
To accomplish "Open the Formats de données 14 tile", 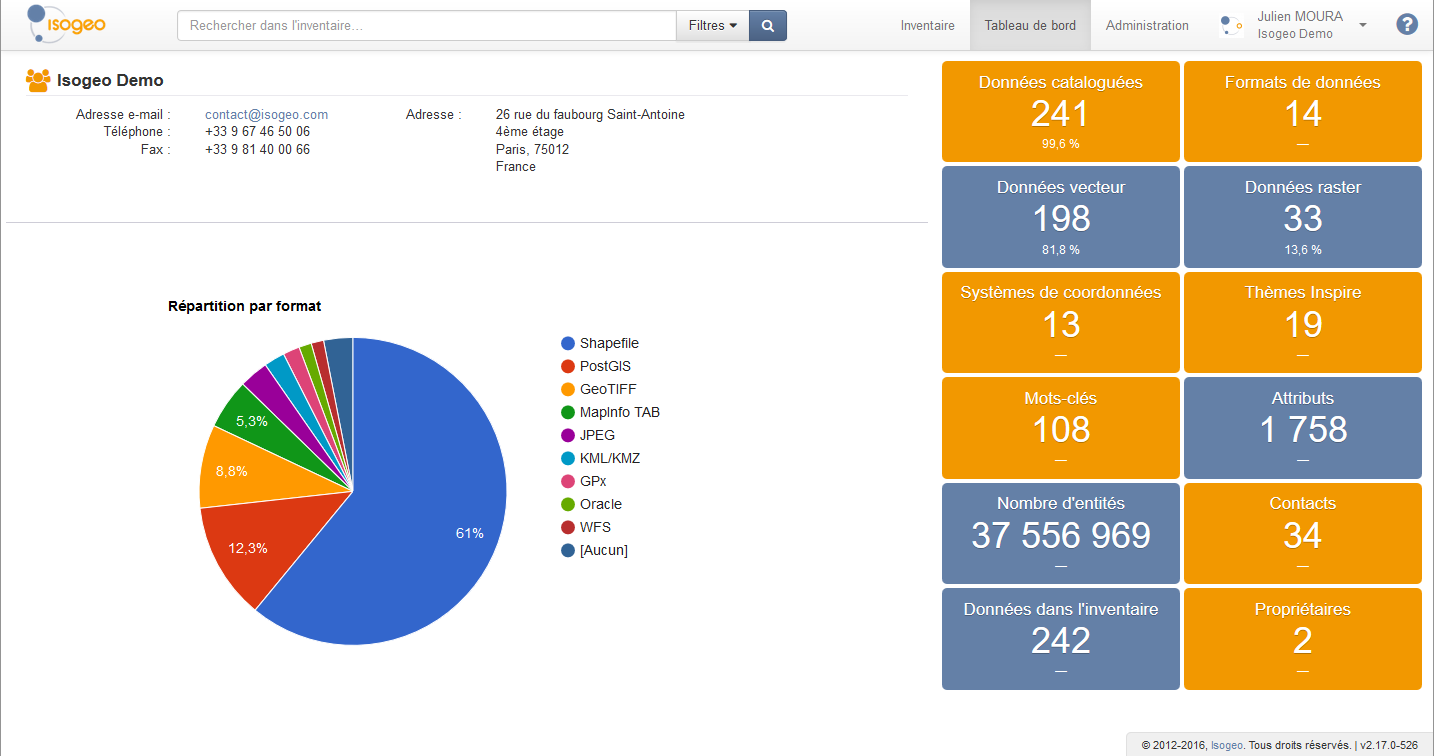I will point(1303,111).
